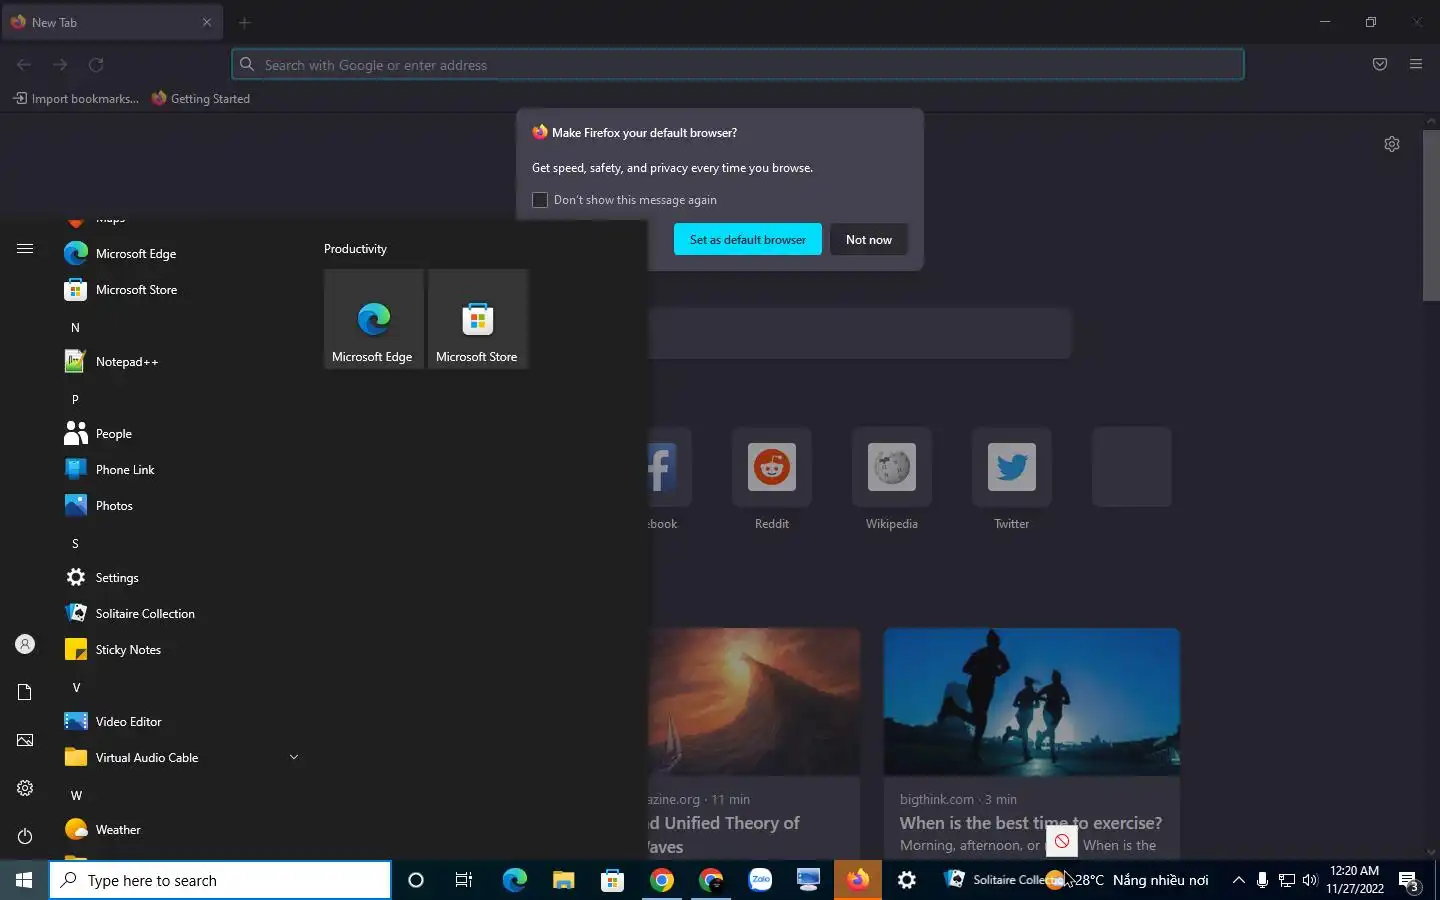Click the Microsoft Store Productivity tile
The width and height of the screenshot is (1440, 900).
coord(477,319)
